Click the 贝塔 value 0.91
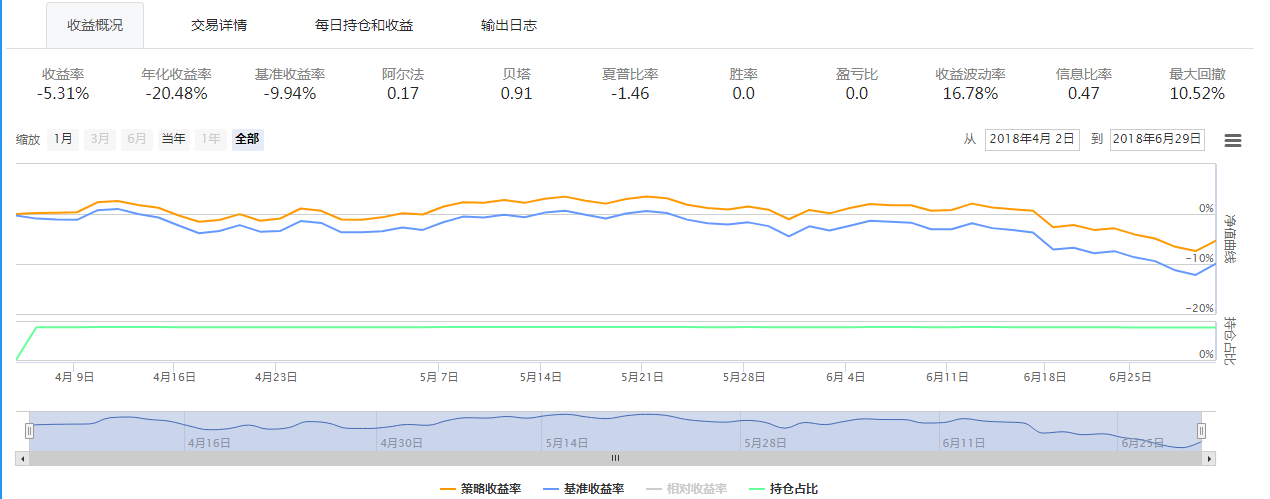Screen dimensions: 1270x499 coord(517,94)
